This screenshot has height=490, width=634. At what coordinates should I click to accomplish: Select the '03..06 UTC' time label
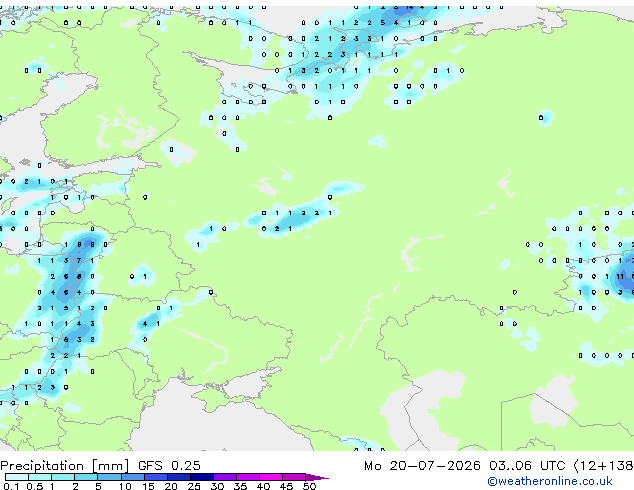coord(527,466)
